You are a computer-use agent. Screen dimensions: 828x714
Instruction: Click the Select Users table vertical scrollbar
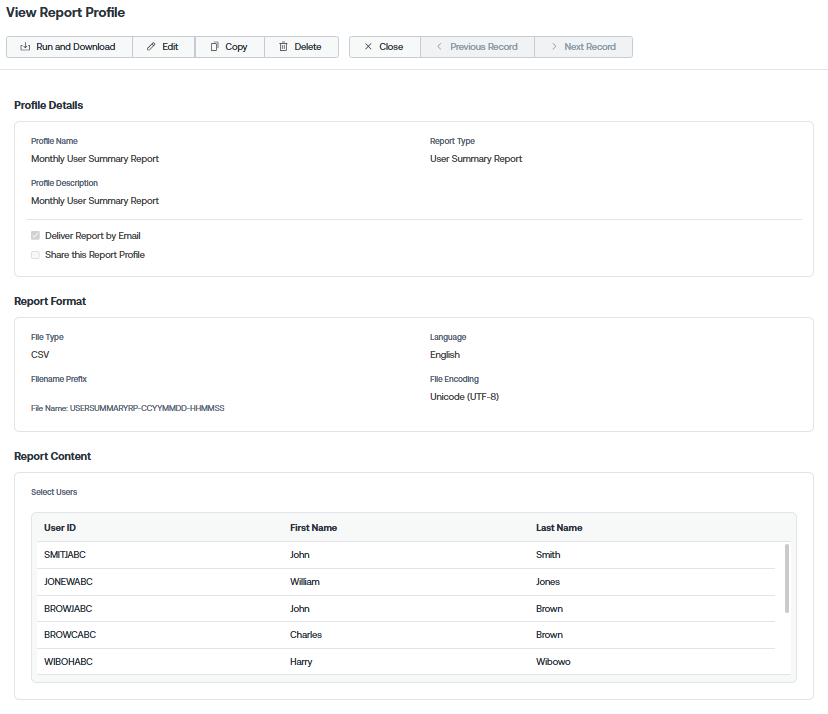click(x=787, y=578)
